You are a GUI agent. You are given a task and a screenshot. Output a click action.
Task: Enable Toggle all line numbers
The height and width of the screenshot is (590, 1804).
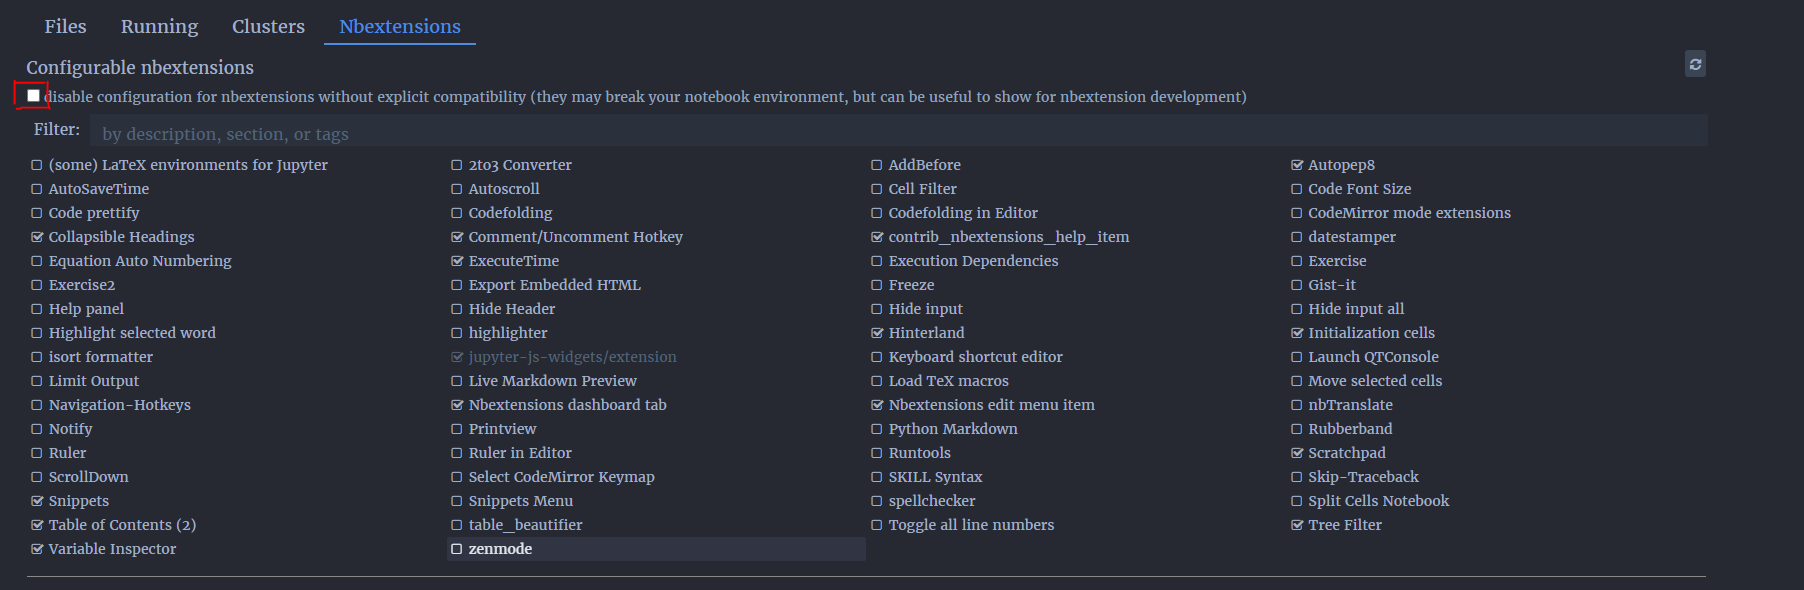tap(877, 525)
